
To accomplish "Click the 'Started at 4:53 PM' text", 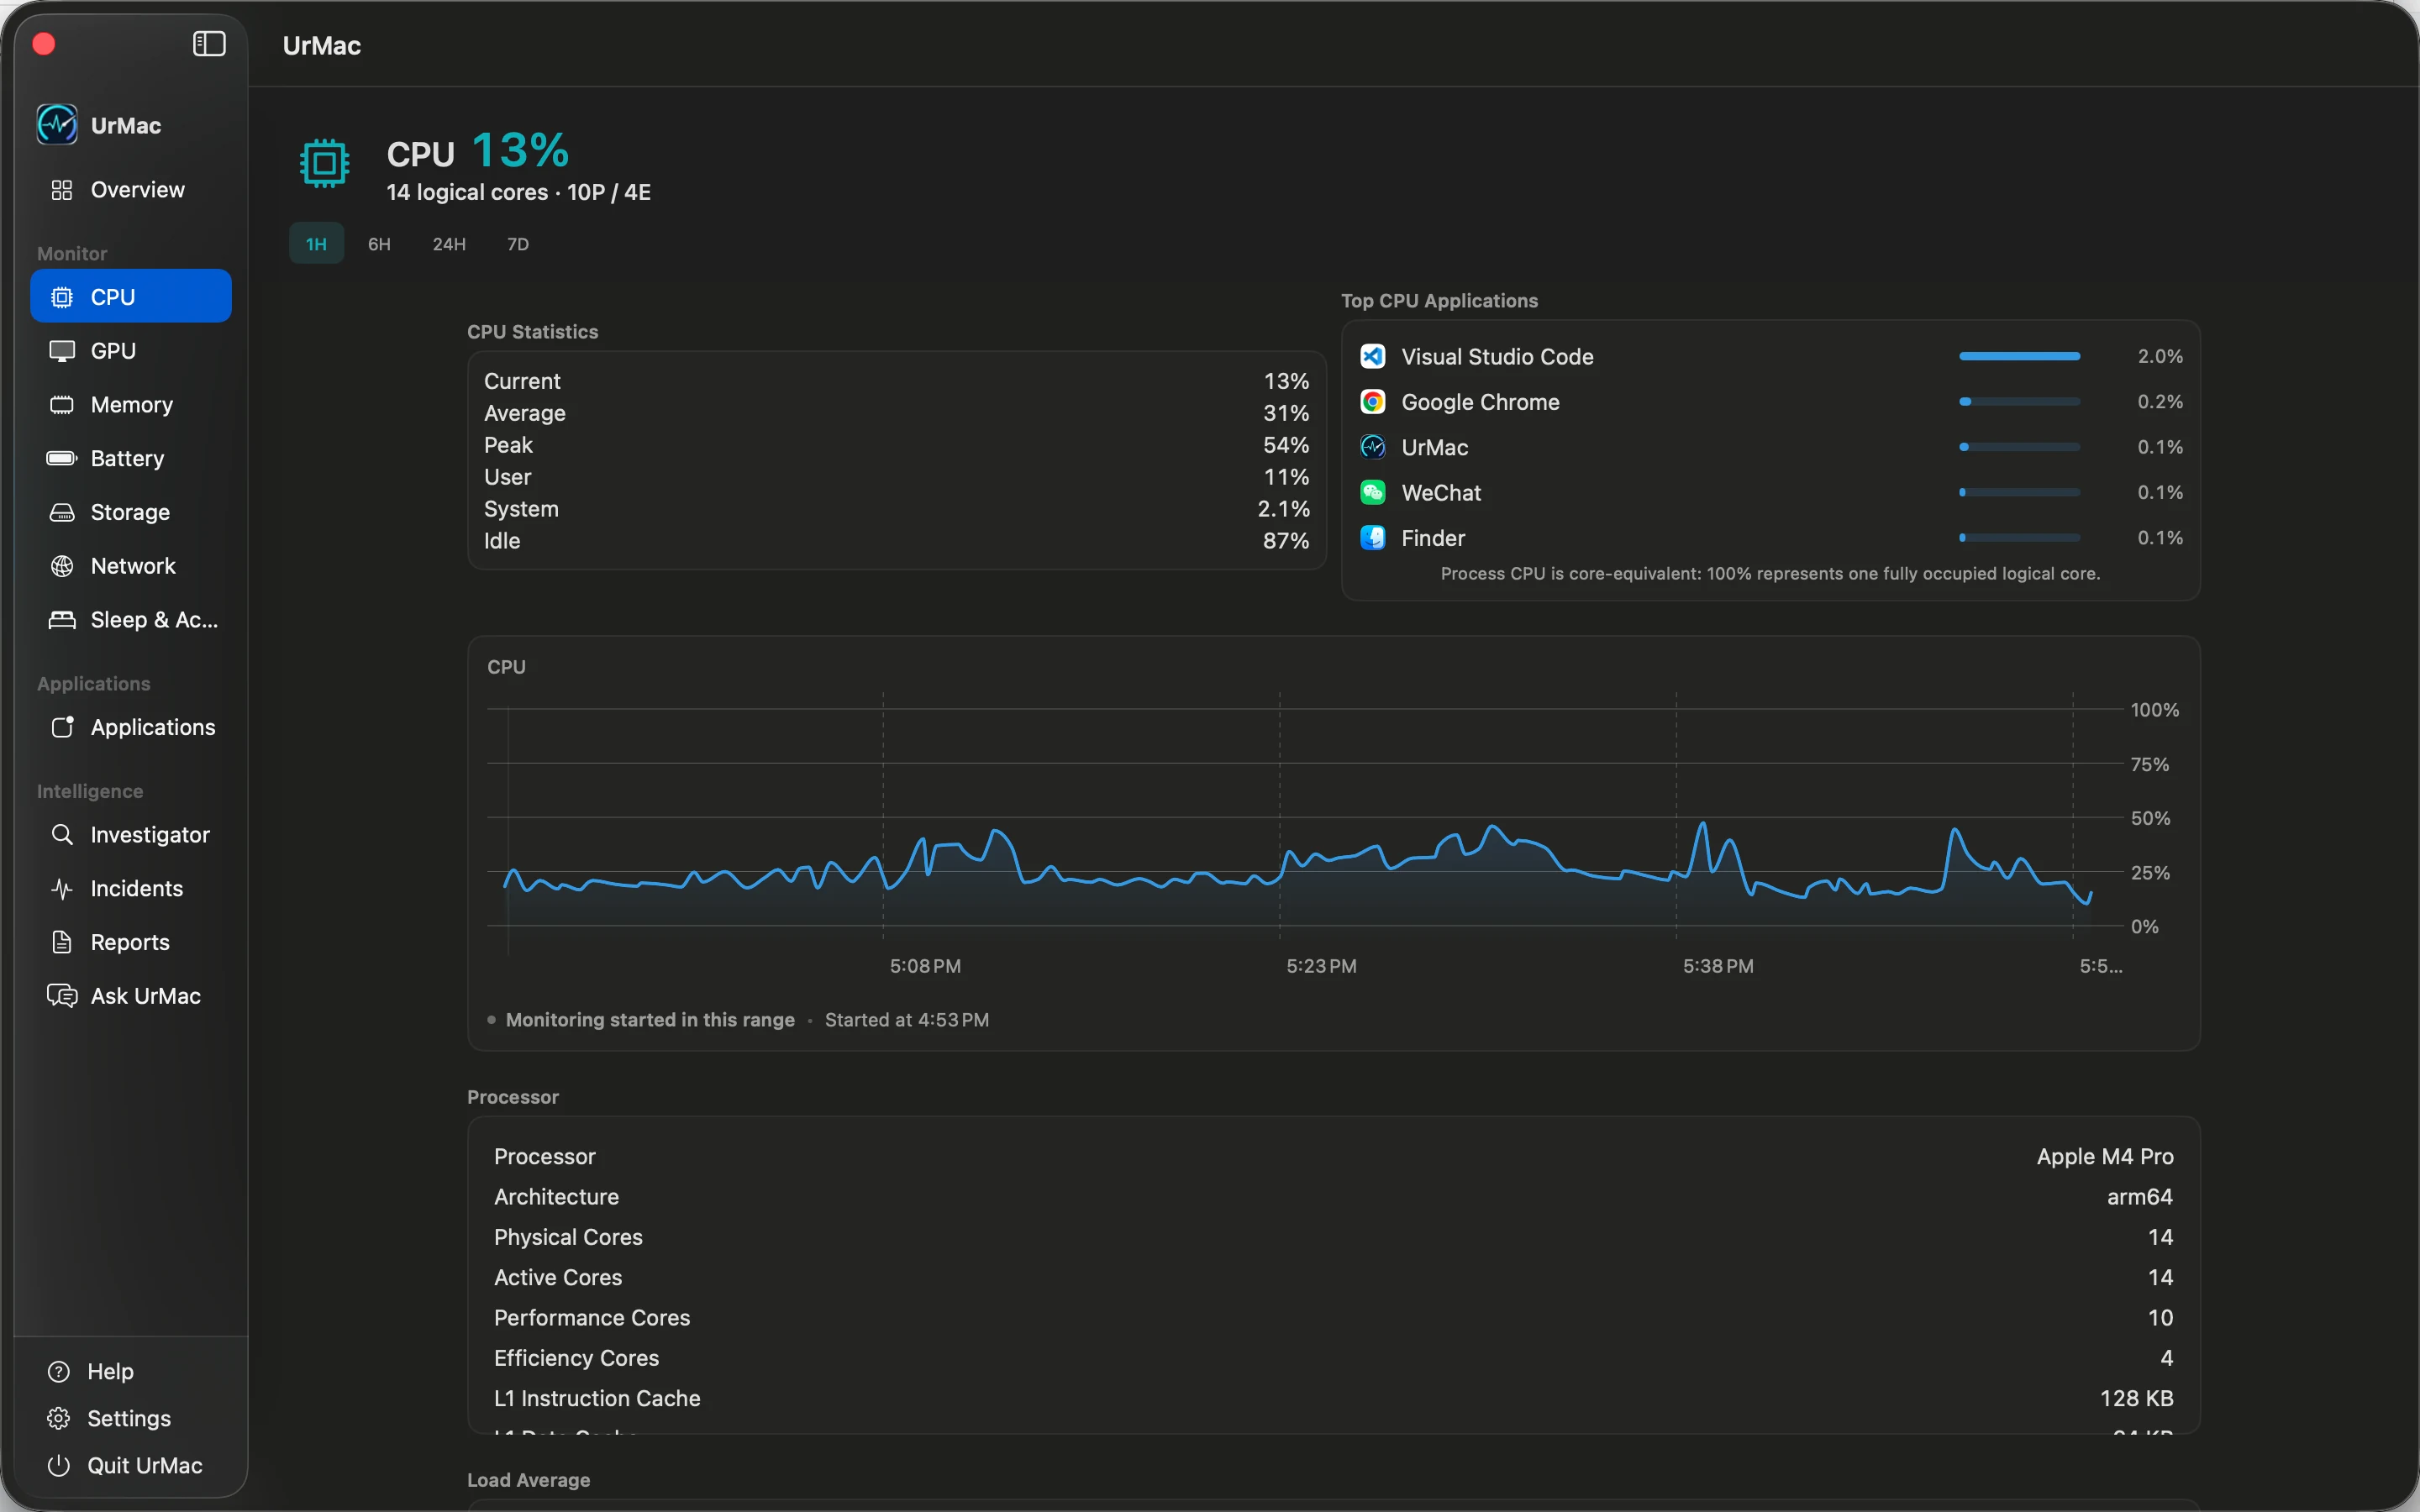I will 907,1020.
